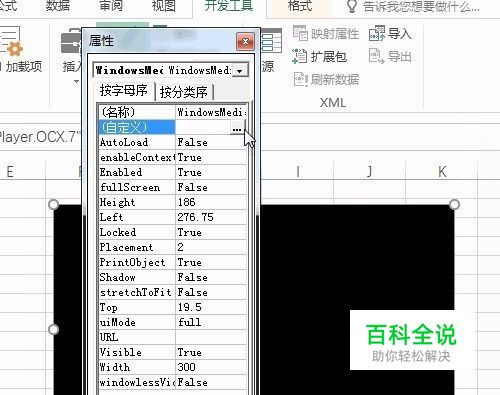Open the 视图 ribbon tab
Viewport: 500px width, 395px height.
(164, 6)
